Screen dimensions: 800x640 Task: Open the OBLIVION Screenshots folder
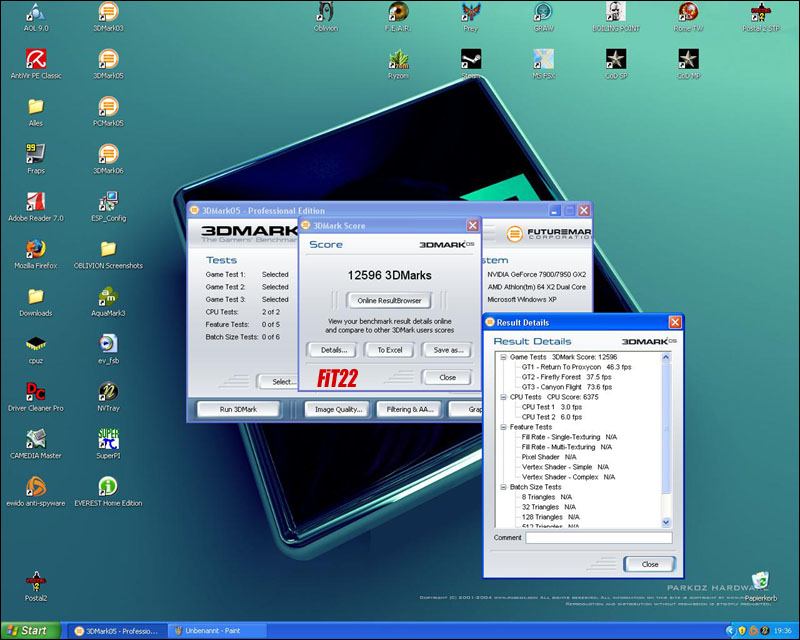coord(108,254)
